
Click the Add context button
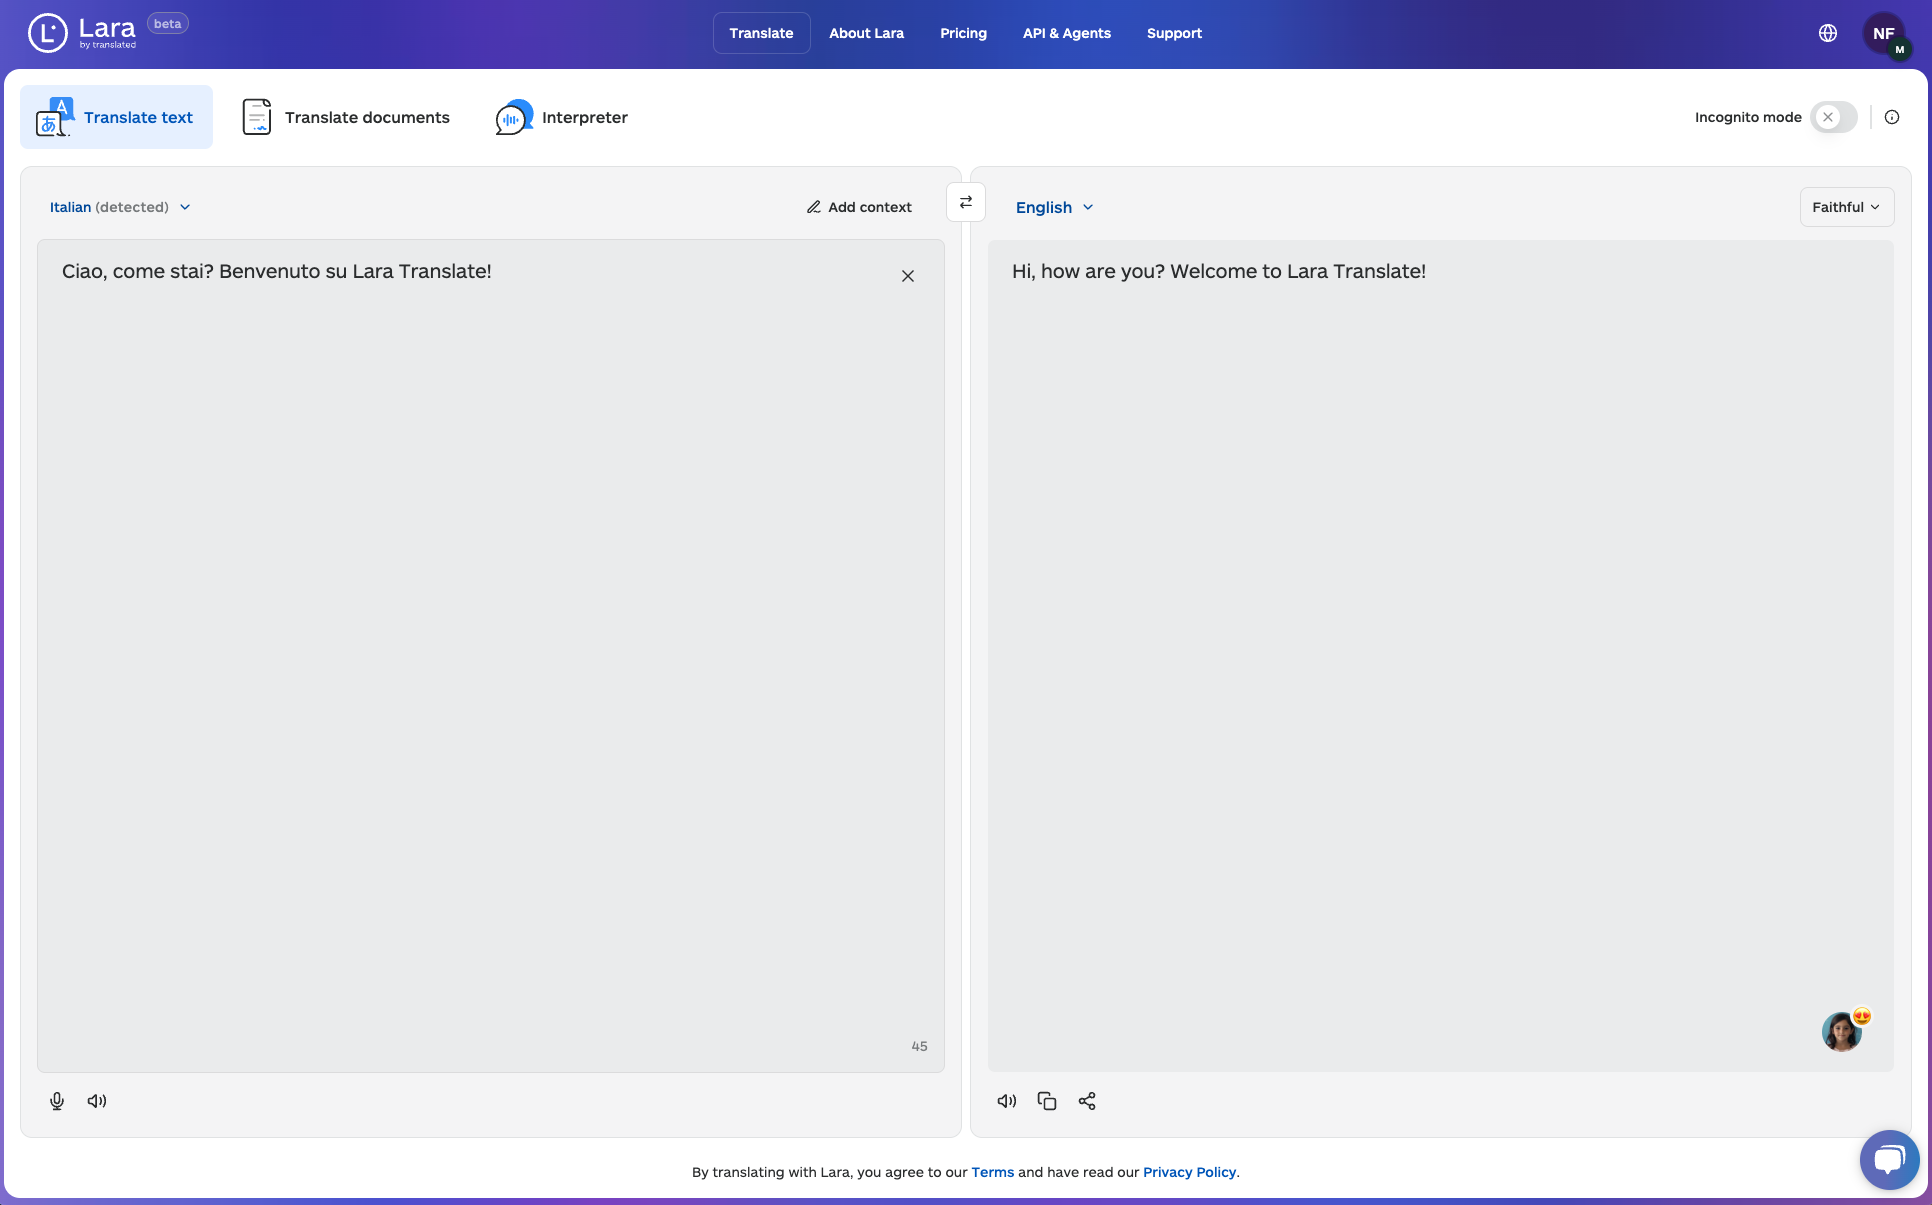[x=859, y=207]
